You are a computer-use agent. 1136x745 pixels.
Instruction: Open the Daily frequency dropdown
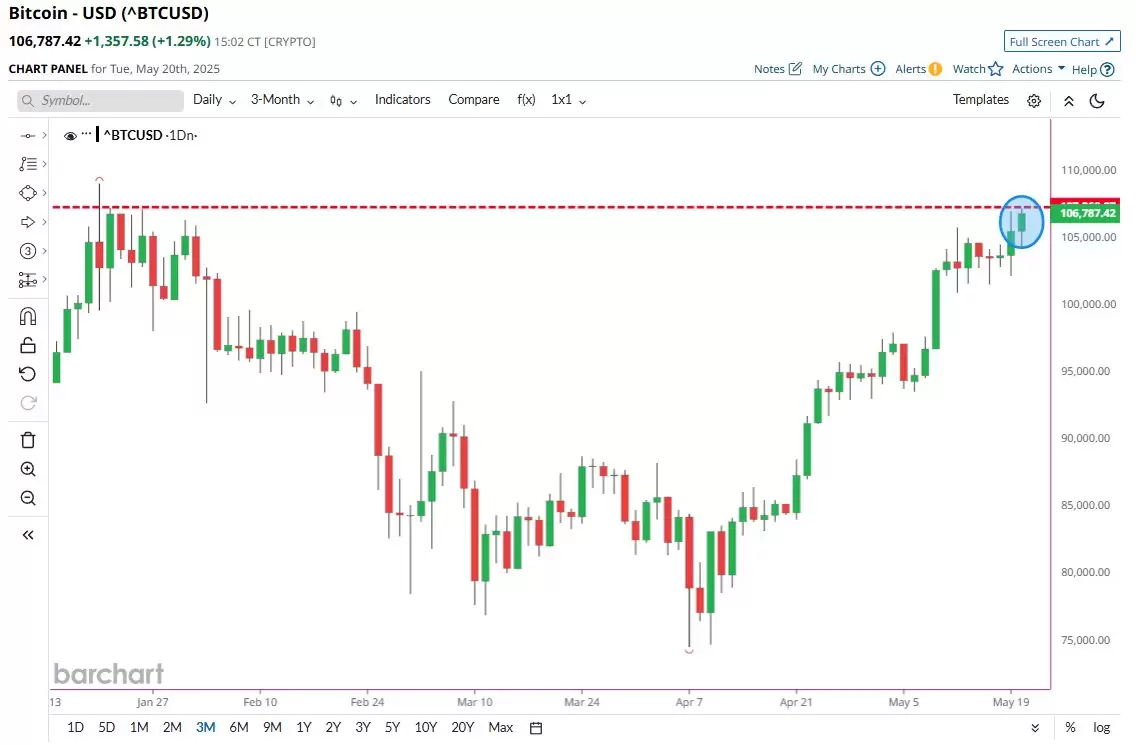point(214,100)
